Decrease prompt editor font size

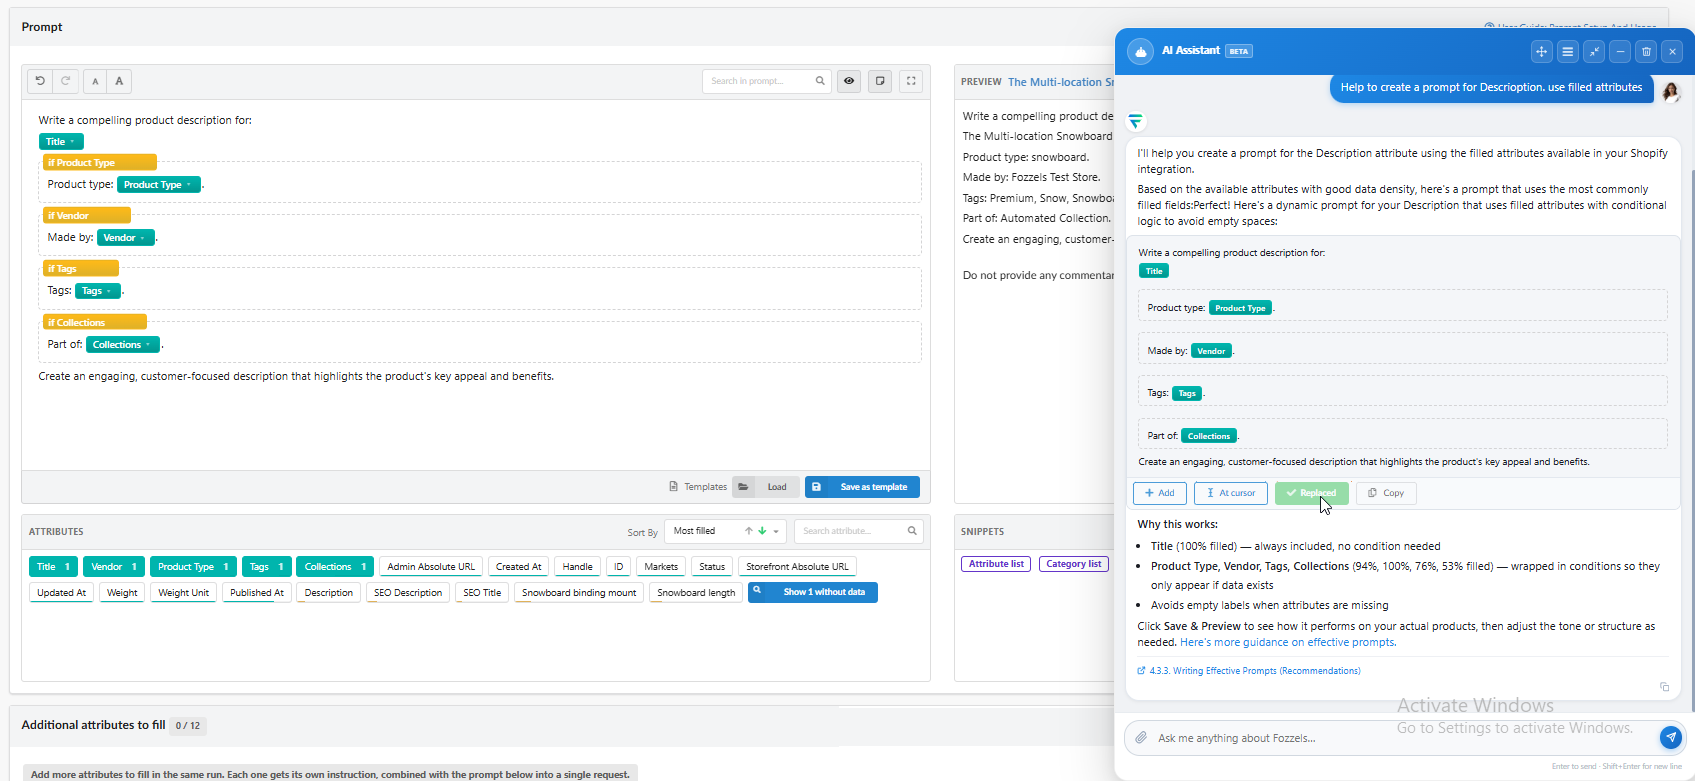coord(95,81)
